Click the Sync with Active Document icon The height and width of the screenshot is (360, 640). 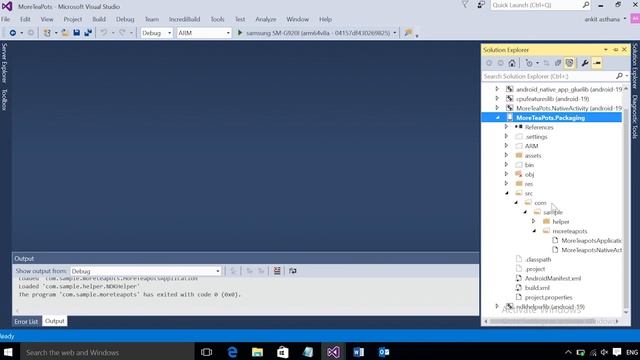pos(546,63)
